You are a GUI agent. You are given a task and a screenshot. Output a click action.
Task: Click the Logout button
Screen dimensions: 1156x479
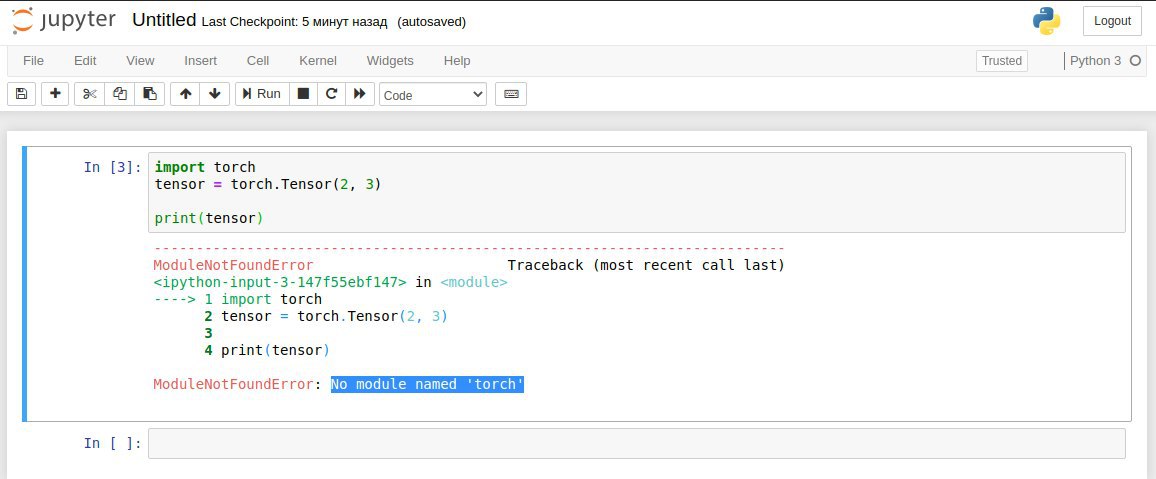pos(1112,21)
